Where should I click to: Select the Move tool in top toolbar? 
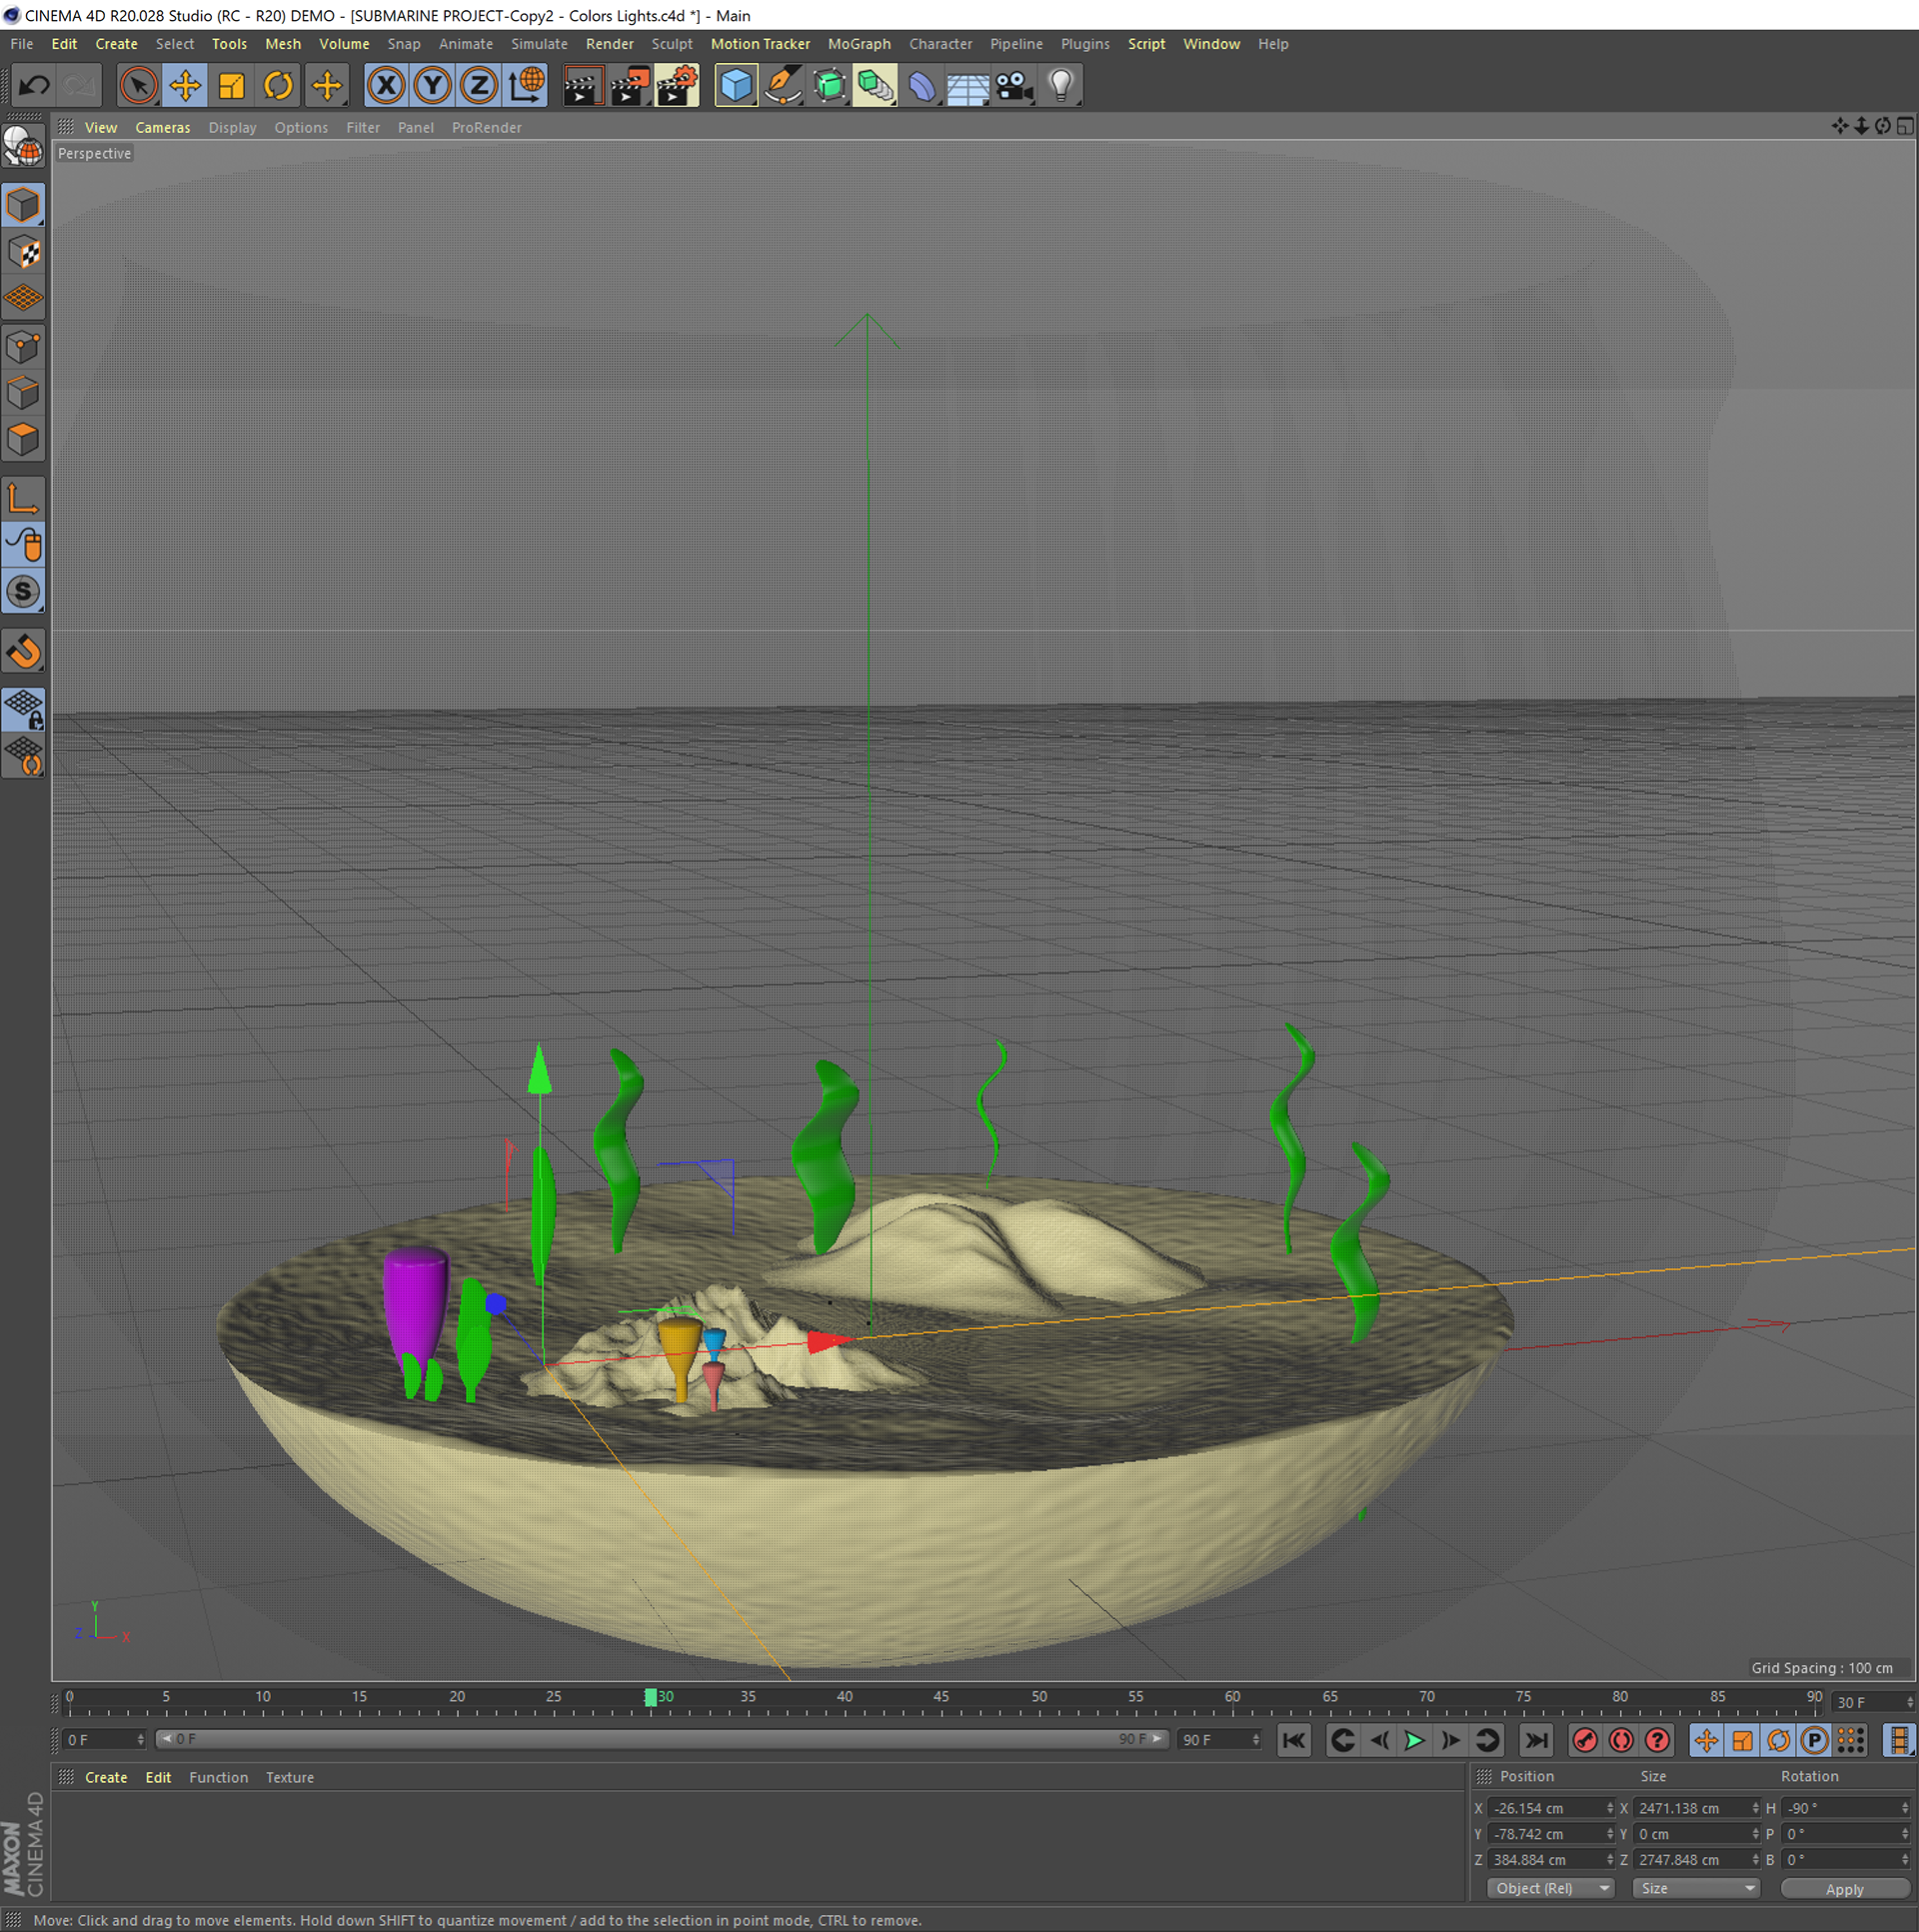point(185,86)
